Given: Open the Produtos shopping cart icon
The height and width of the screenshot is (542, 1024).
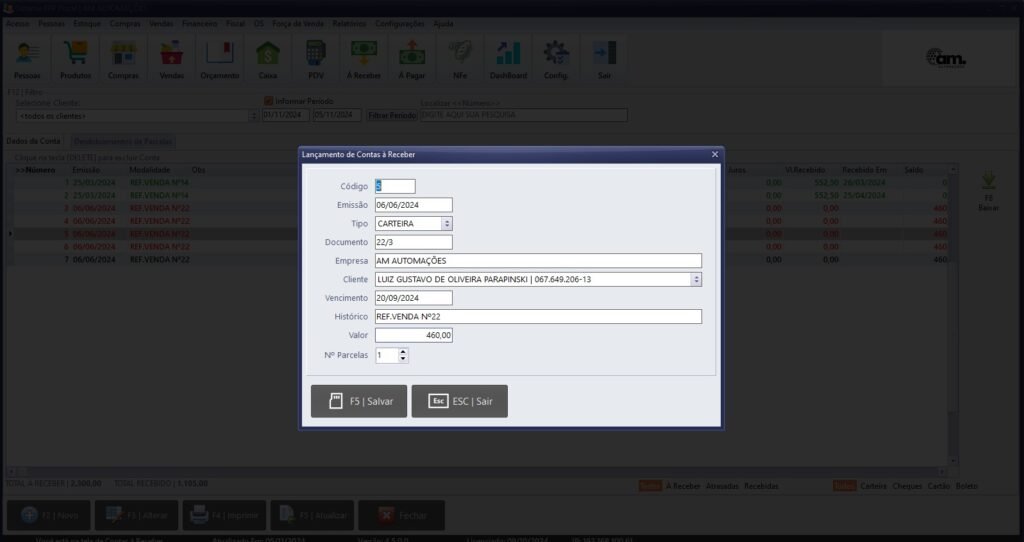Looking at the screenshot, I should (76, 59).
